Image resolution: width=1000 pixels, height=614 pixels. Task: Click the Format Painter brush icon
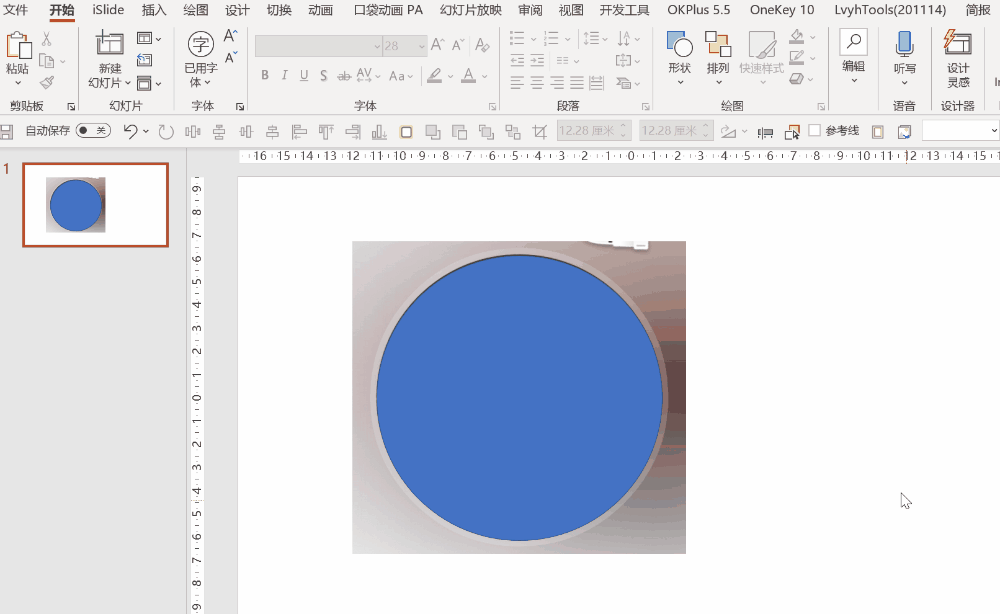point(47,83)
